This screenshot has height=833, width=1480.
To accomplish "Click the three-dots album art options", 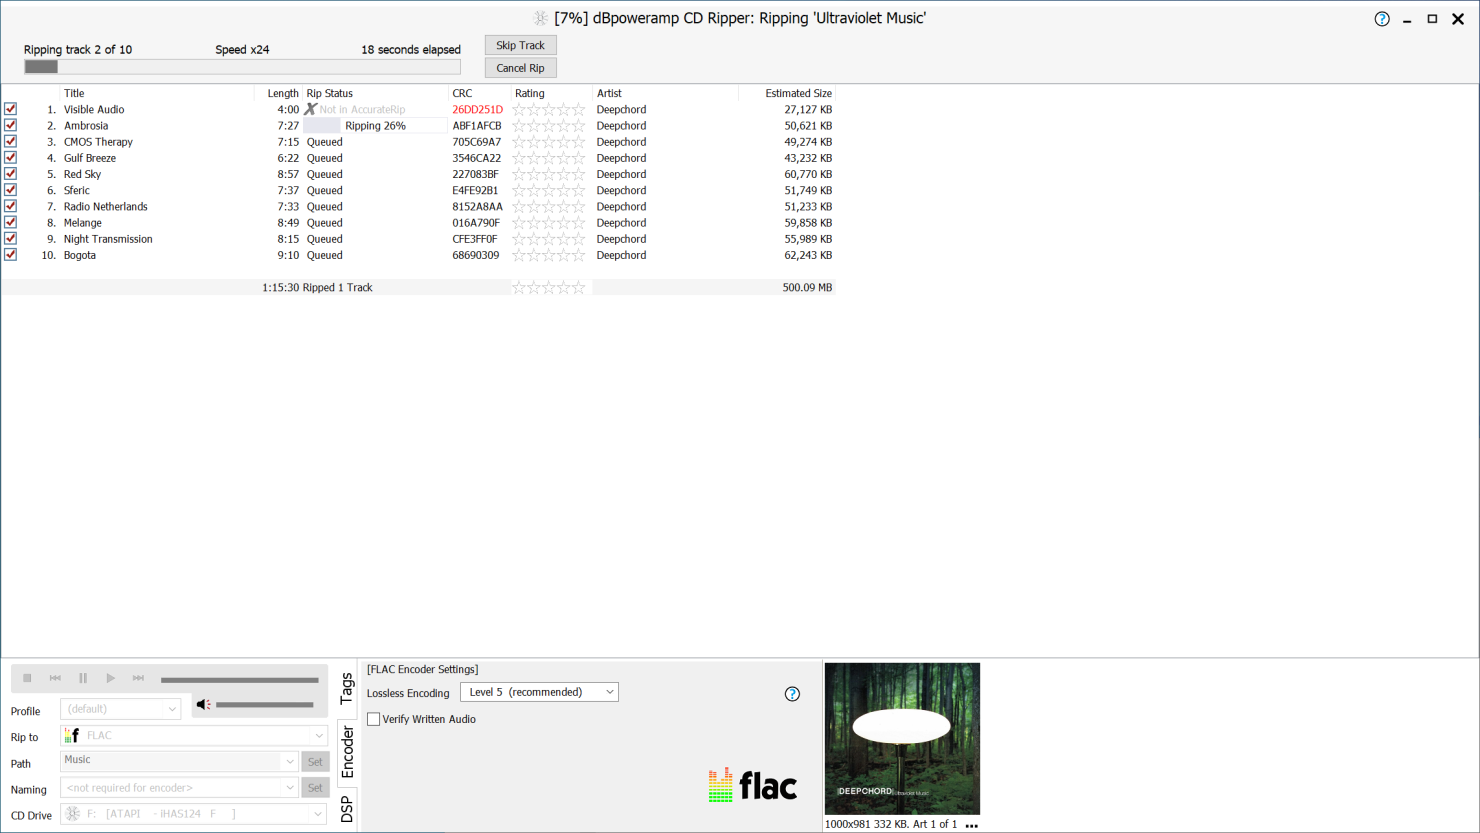I will point(971,825).
